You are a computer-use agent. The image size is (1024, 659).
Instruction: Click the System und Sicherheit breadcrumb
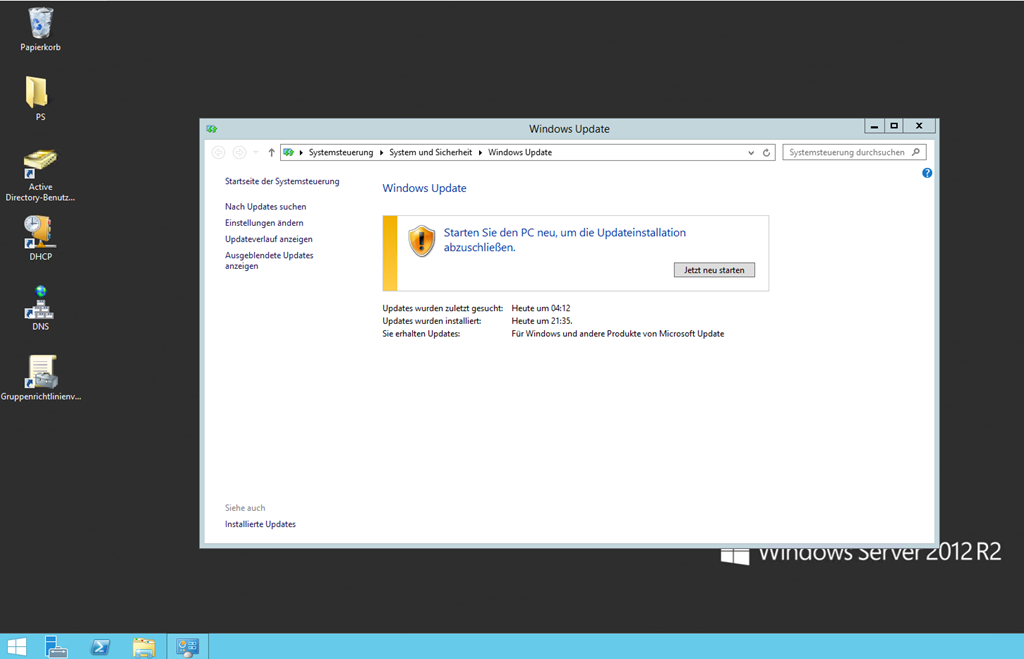tap(431, 153)
